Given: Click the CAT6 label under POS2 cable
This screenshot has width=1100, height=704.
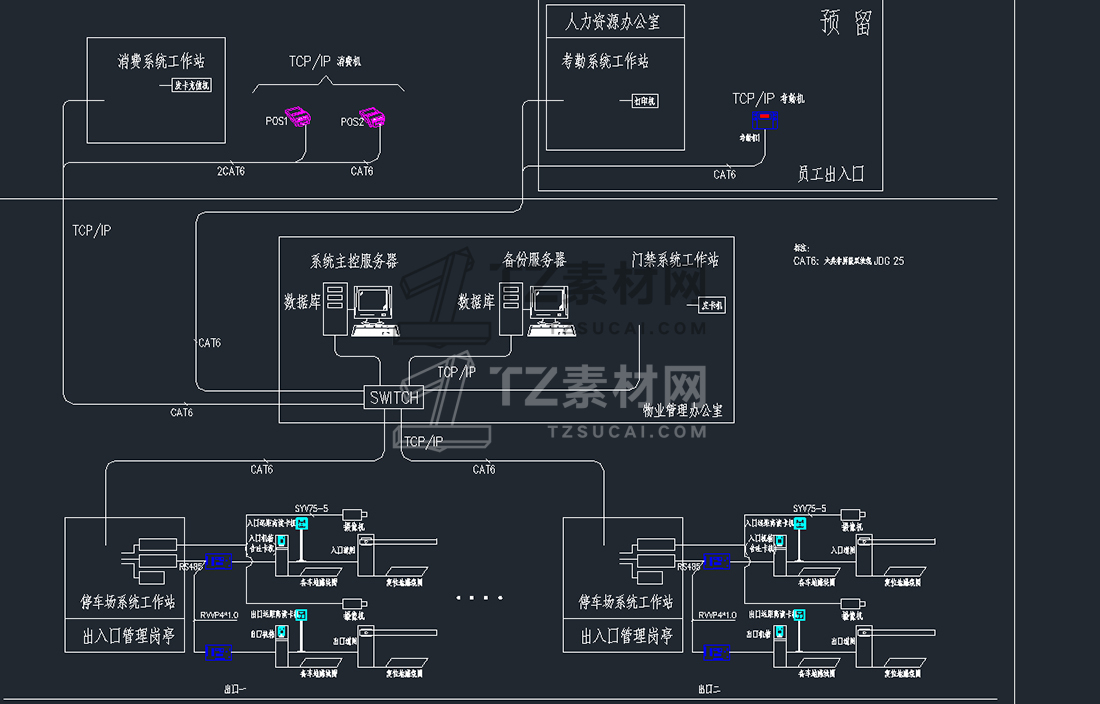Looking at the screenshot, I should click(362, 171).
